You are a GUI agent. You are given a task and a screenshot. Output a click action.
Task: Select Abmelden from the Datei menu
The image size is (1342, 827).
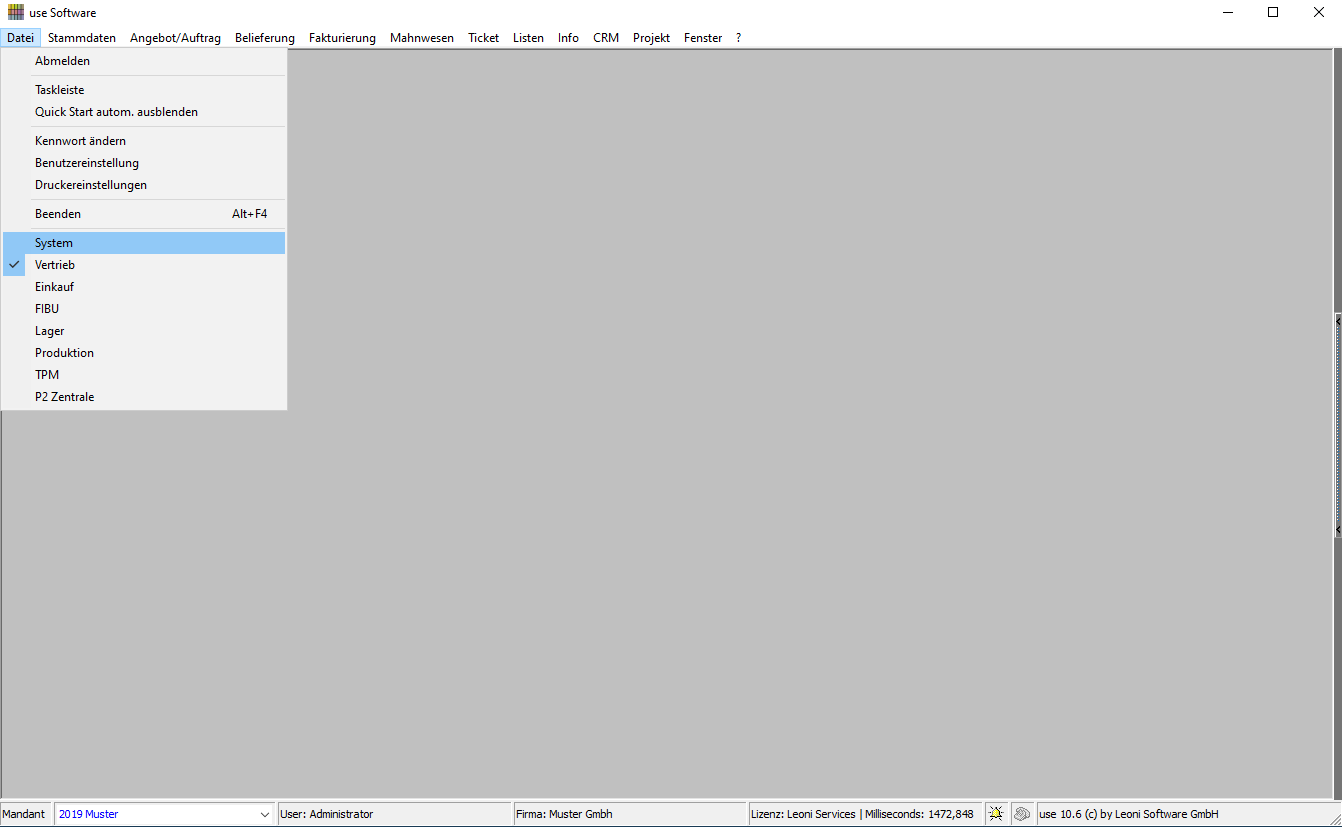(144, 61)
